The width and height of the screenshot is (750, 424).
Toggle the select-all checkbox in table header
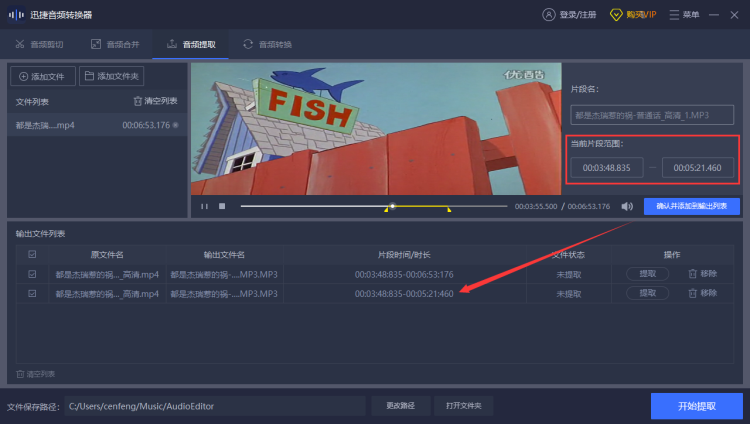pyautogui.click(x=32, y=254)
